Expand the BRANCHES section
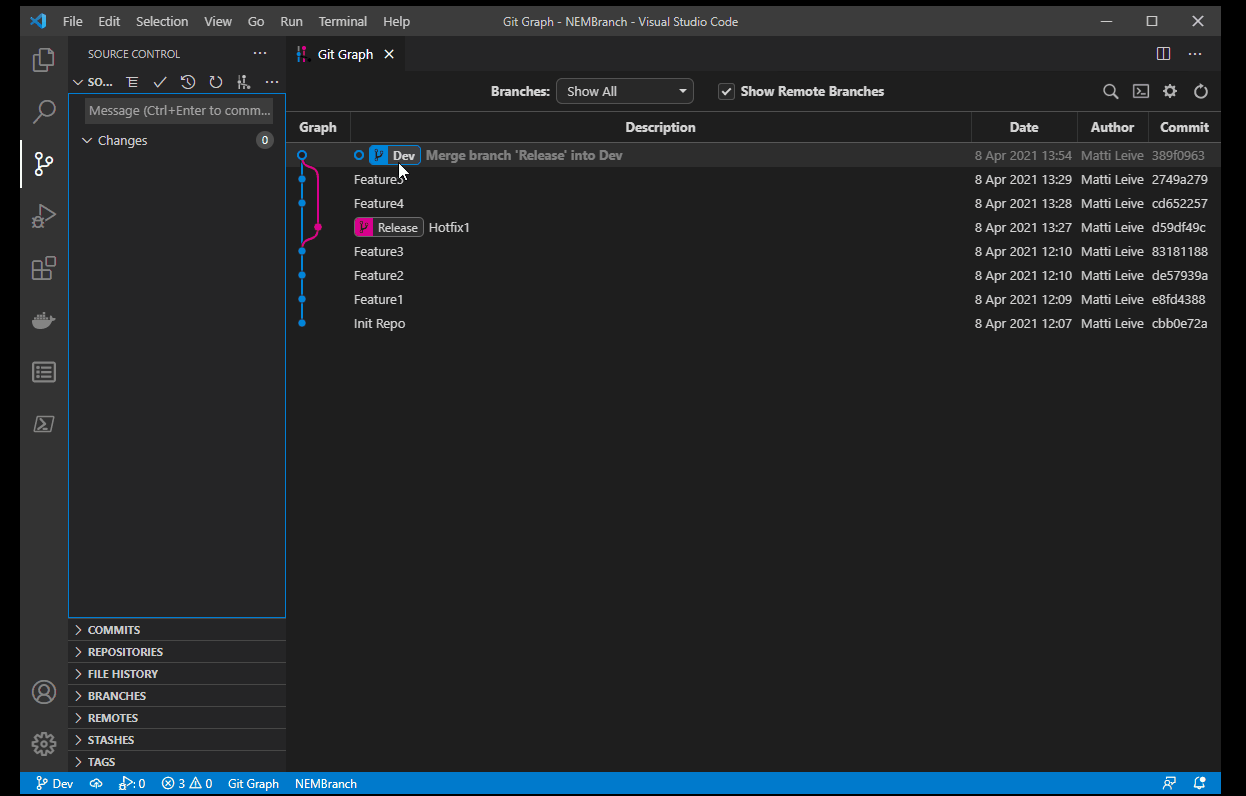This screenshot has height=796, width=1246. [177, 696]
